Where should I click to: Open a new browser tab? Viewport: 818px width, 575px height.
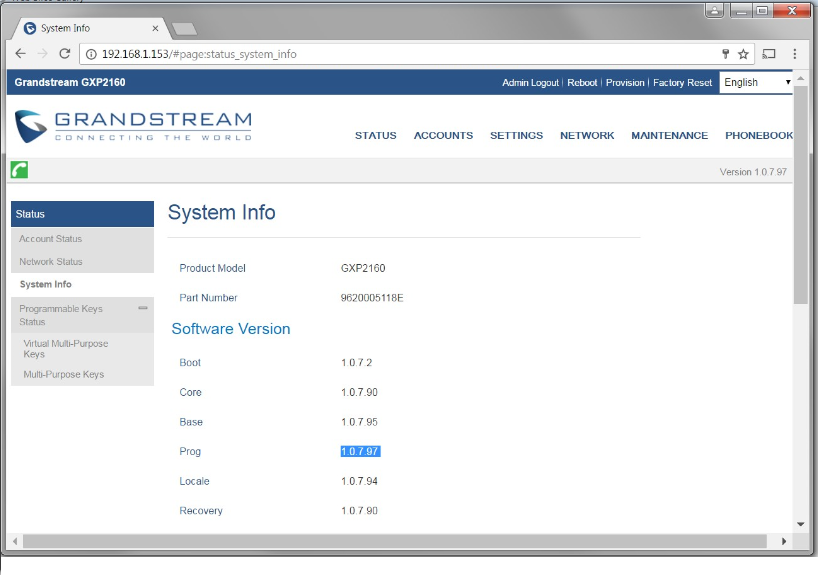(x=184, y=29)
